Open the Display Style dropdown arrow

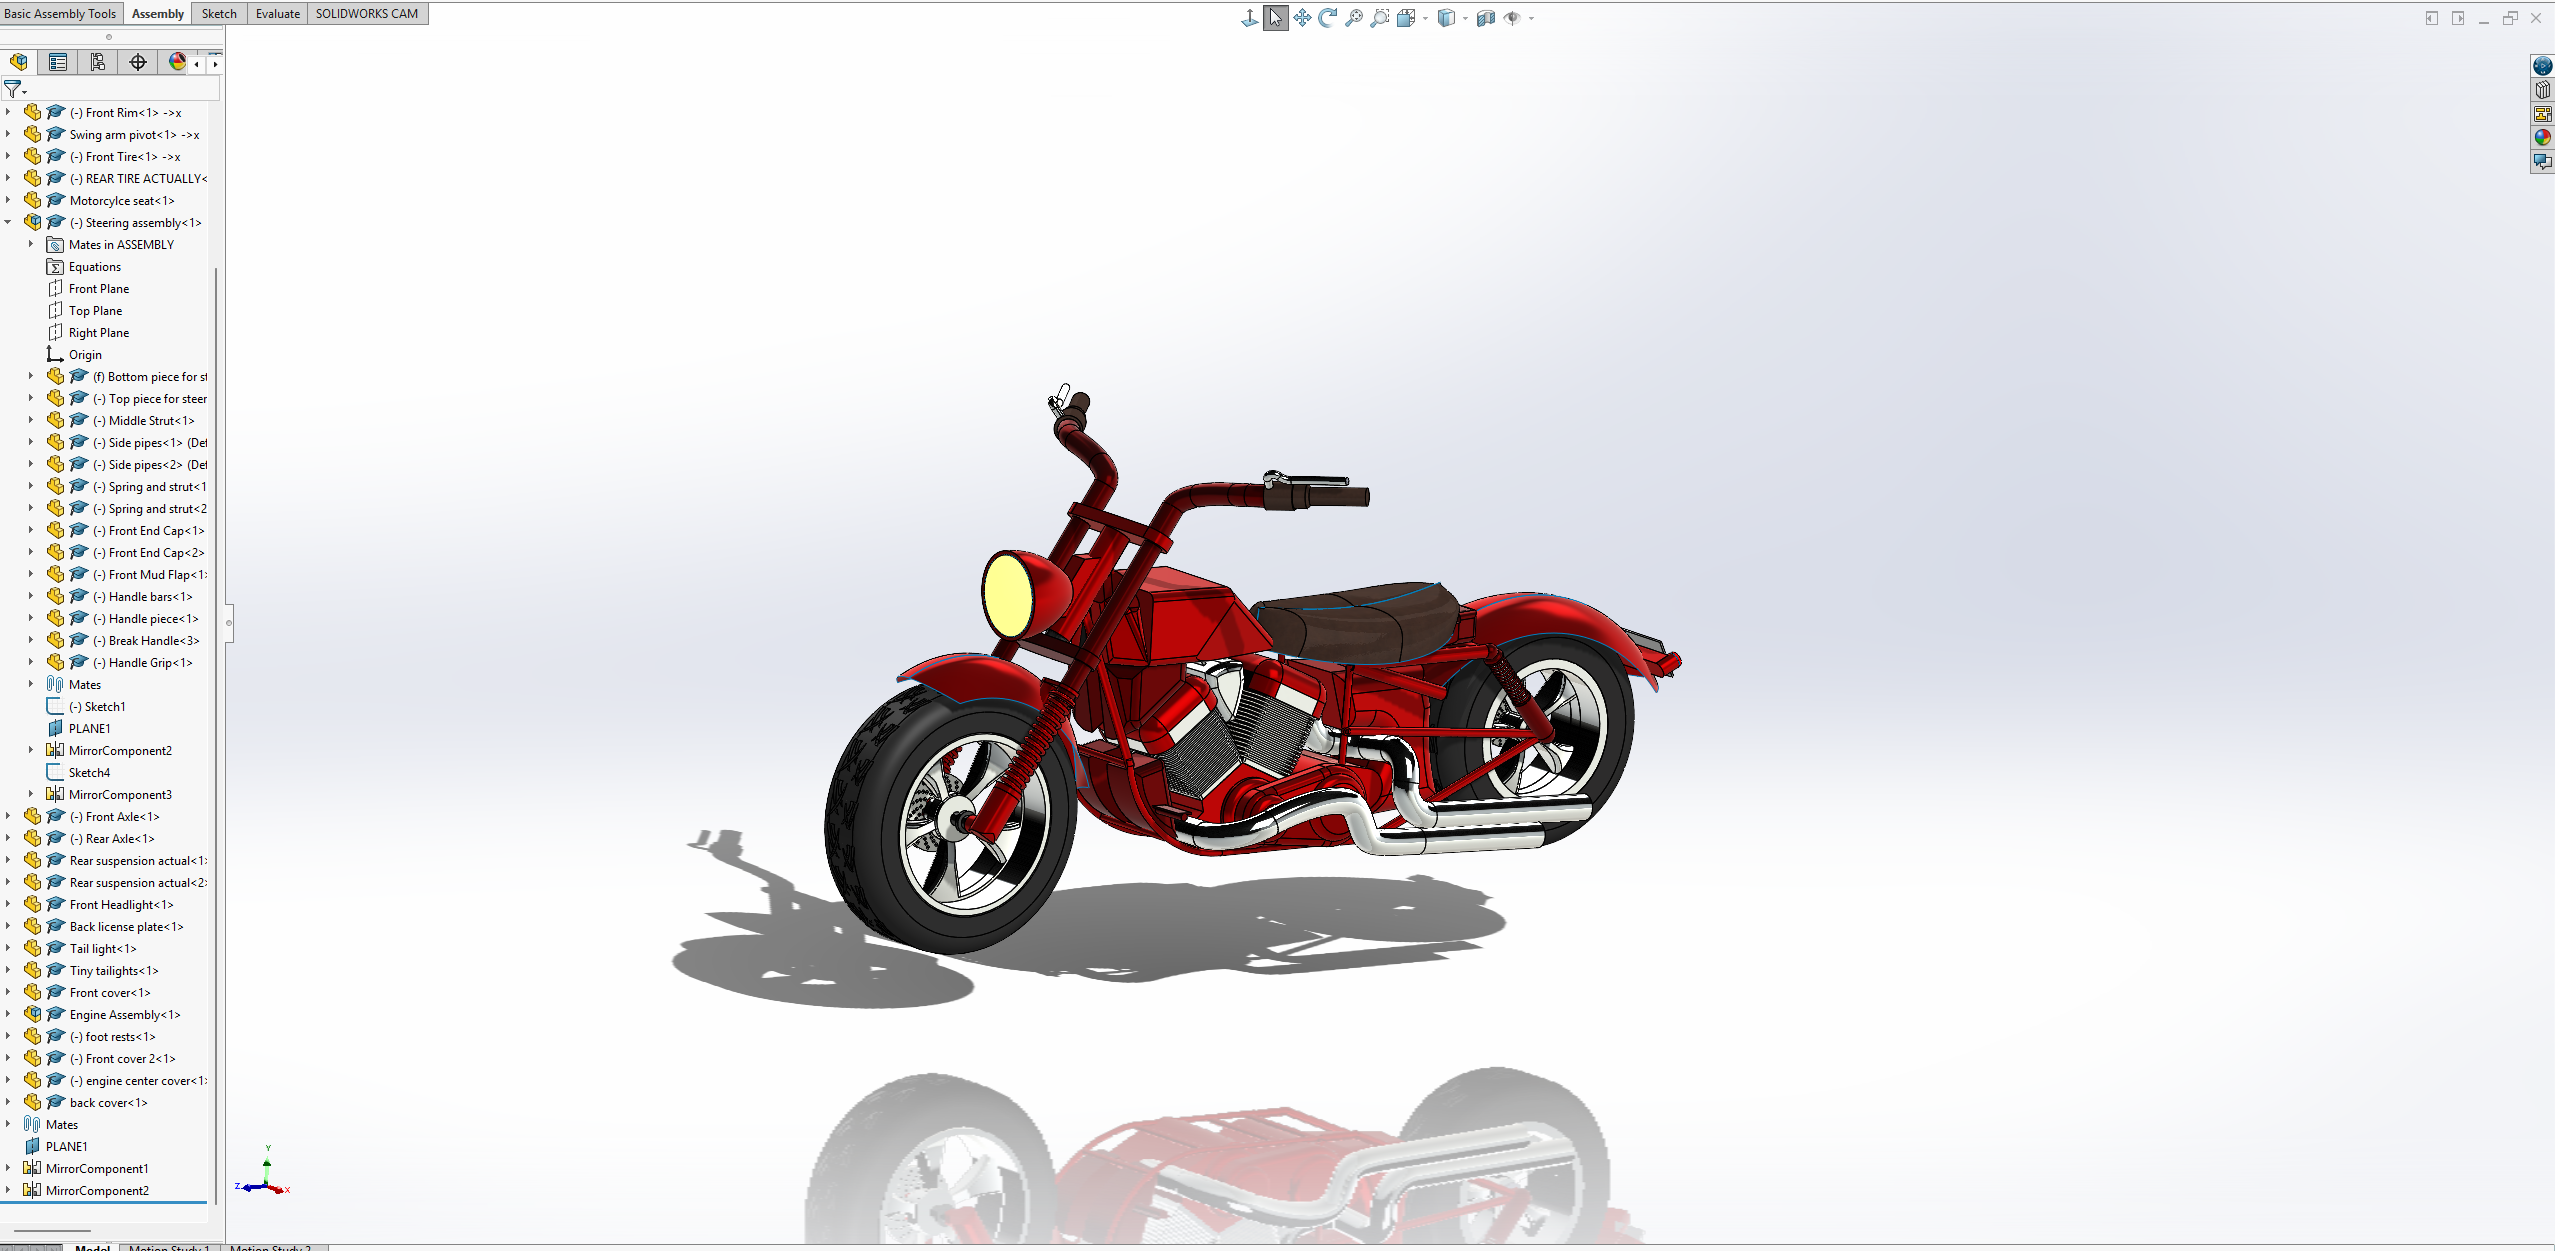[x=1465, y=18]
